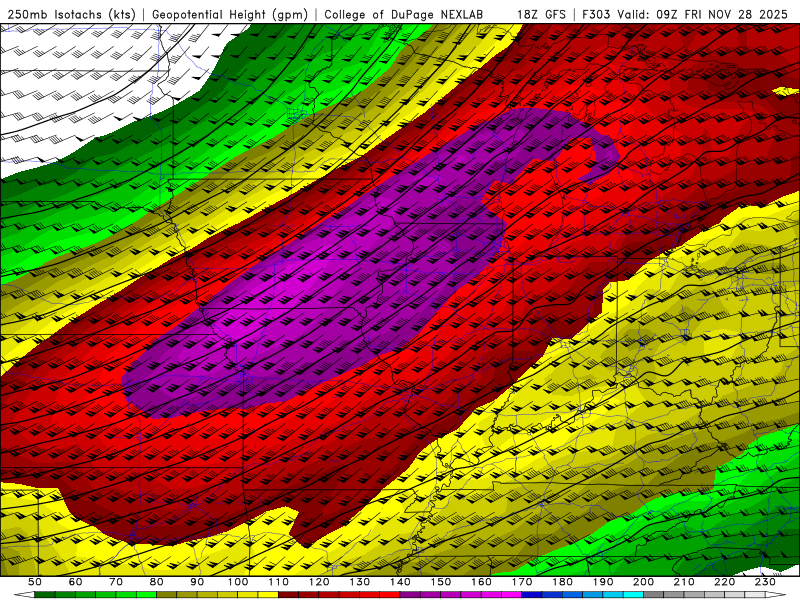Click the 120 label on the color scale

pyautogui.click(x=319, y=582)
